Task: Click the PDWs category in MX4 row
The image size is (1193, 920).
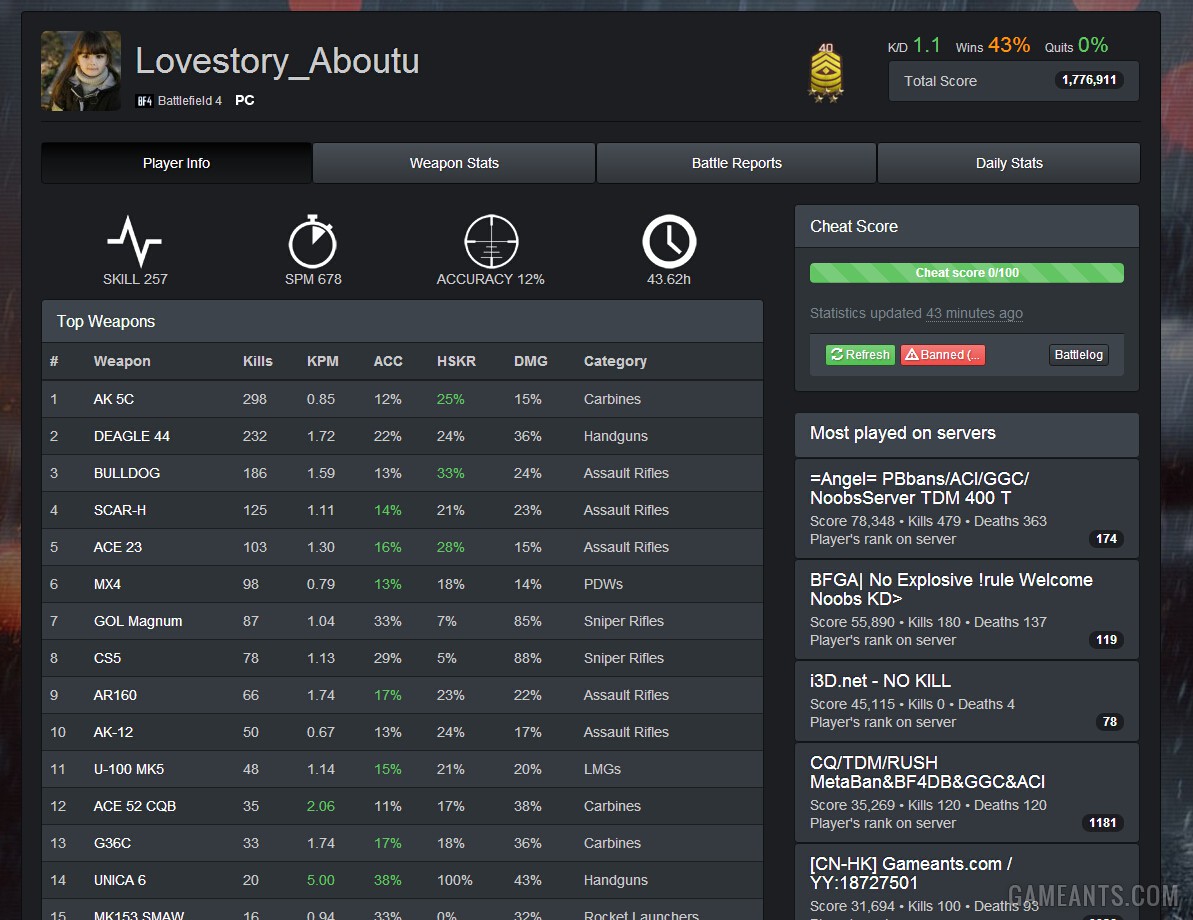Action: pyautogui.click(x=603, y=584)
